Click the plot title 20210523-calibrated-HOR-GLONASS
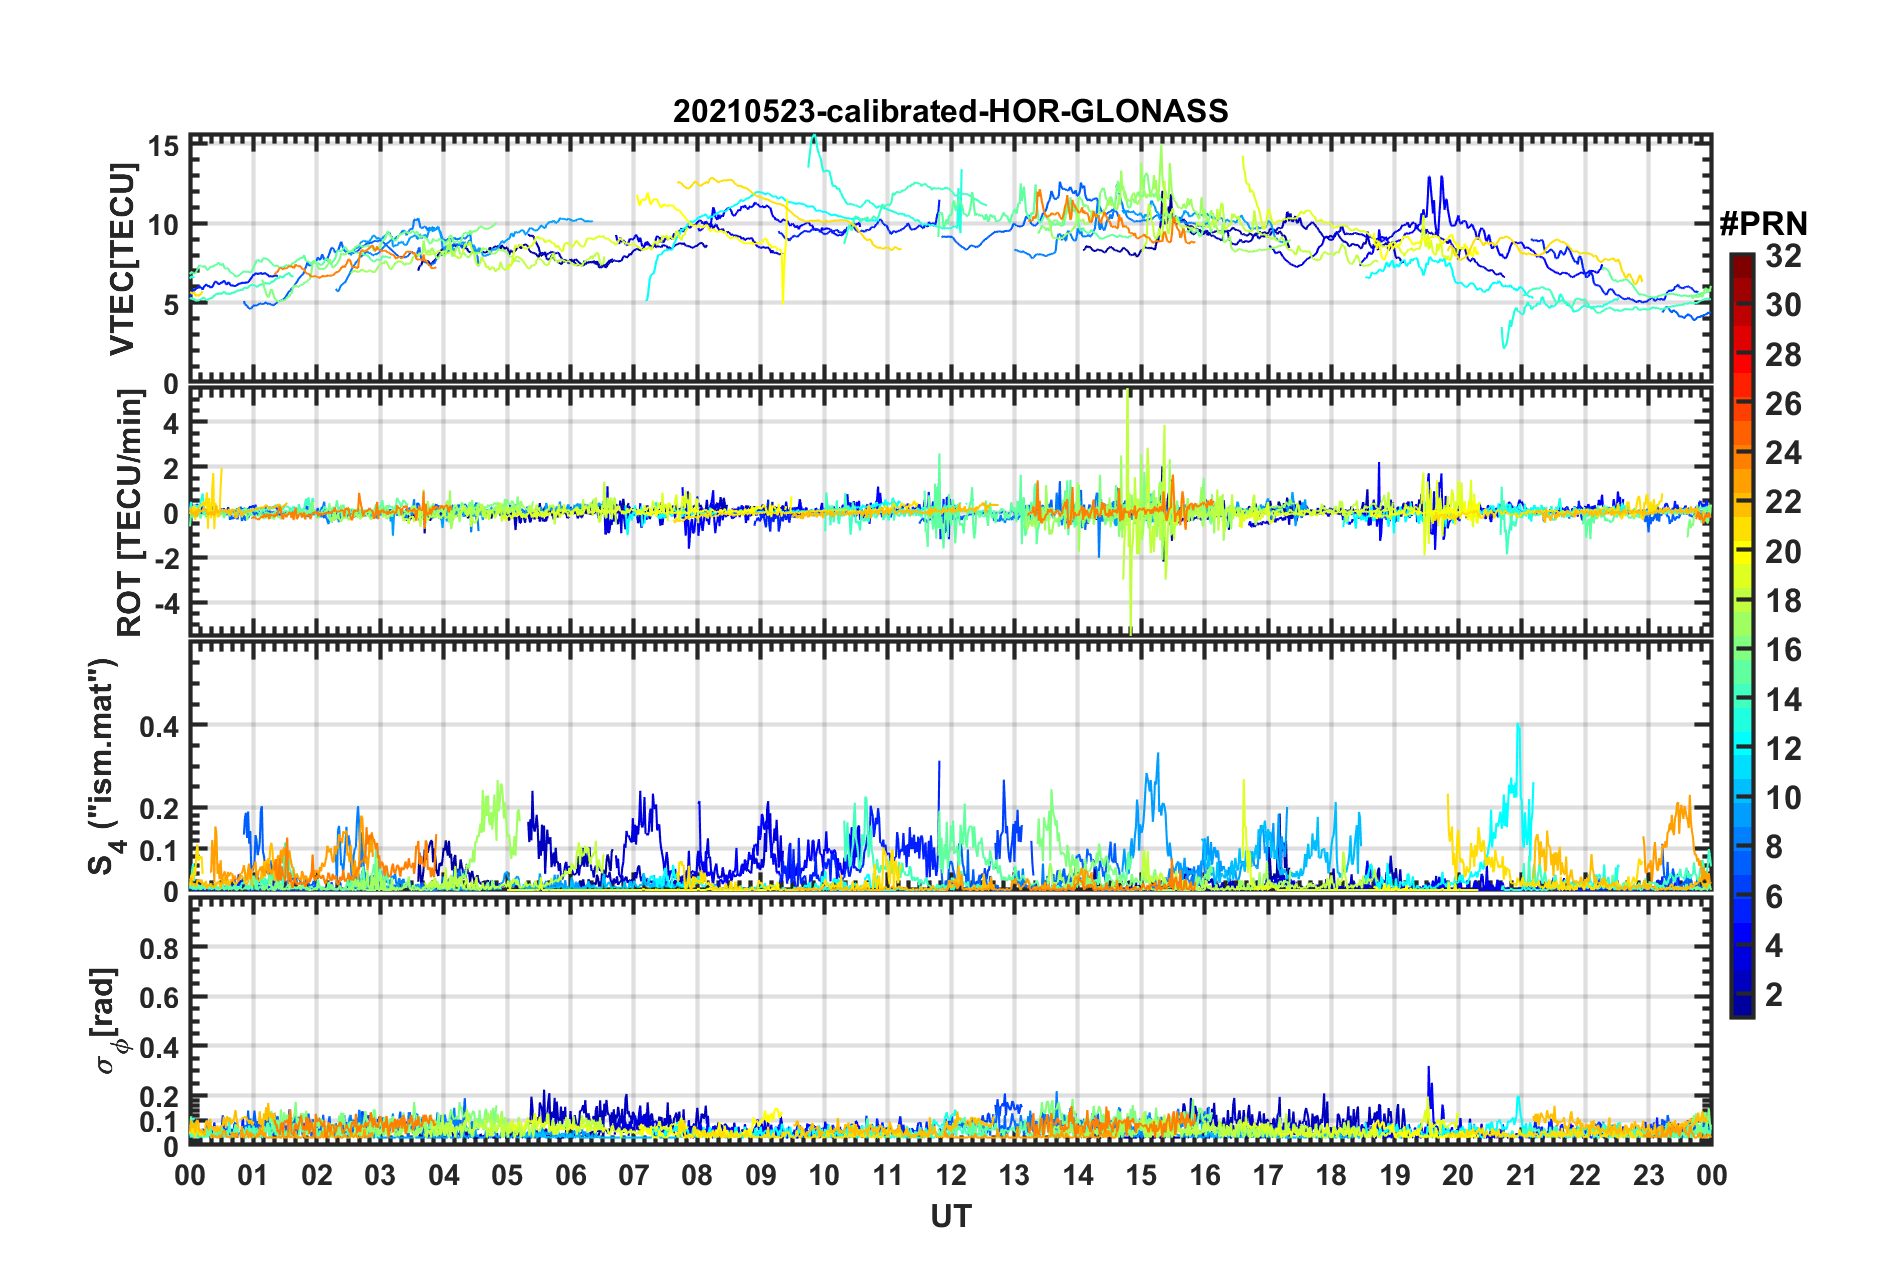1902x1272 pixels. click(950, 111)
